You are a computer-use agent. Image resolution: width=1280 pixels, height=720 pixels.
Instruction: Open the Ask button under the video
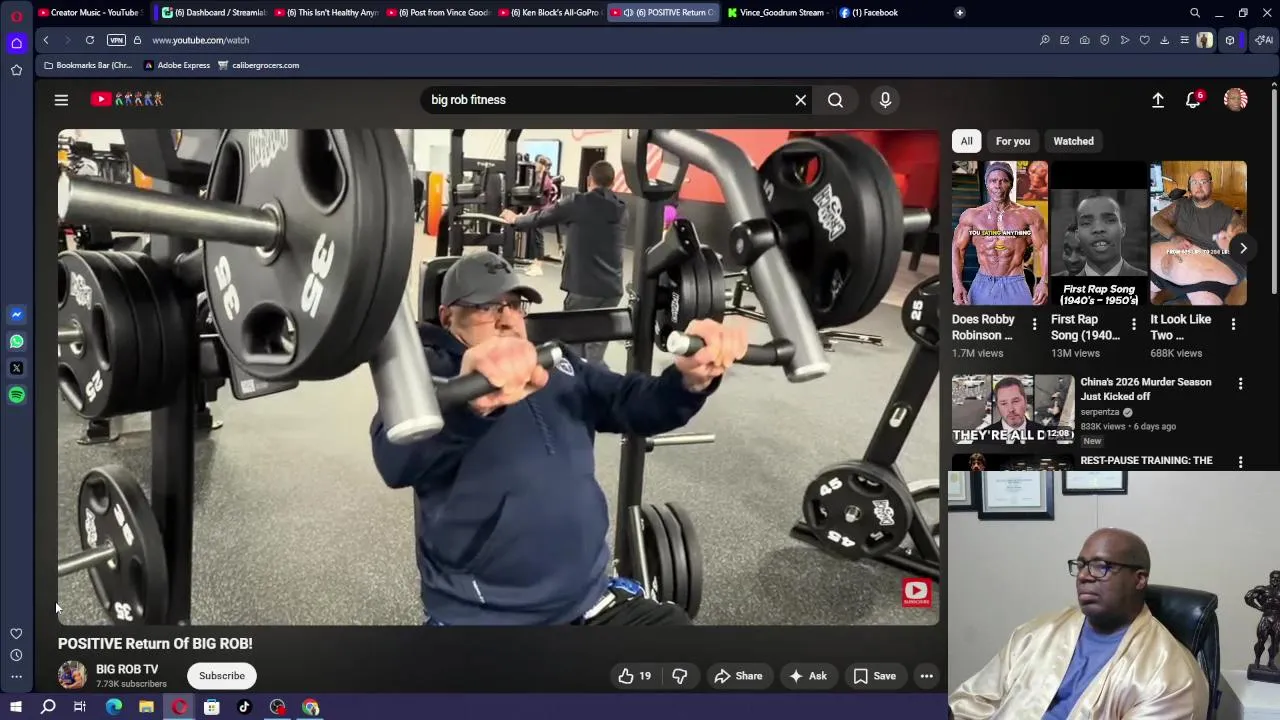click(808, 676)
